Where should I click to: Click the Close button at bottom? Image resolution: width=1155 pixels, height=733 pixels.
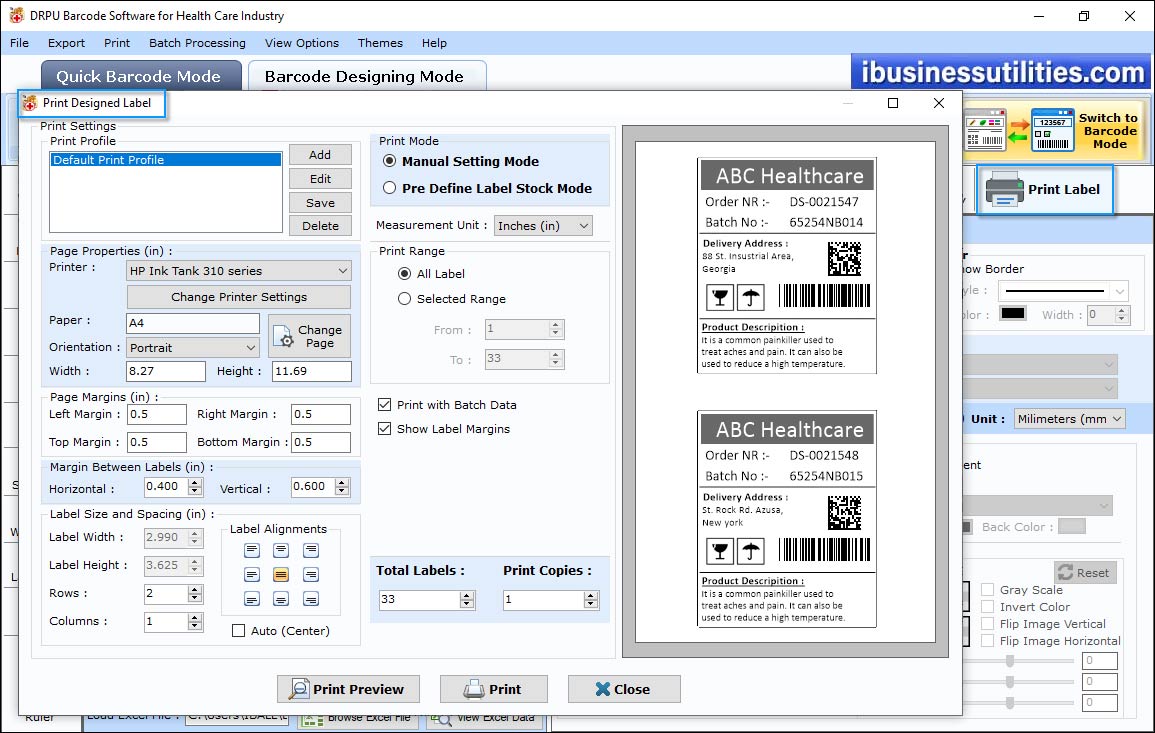click(623, 689)
